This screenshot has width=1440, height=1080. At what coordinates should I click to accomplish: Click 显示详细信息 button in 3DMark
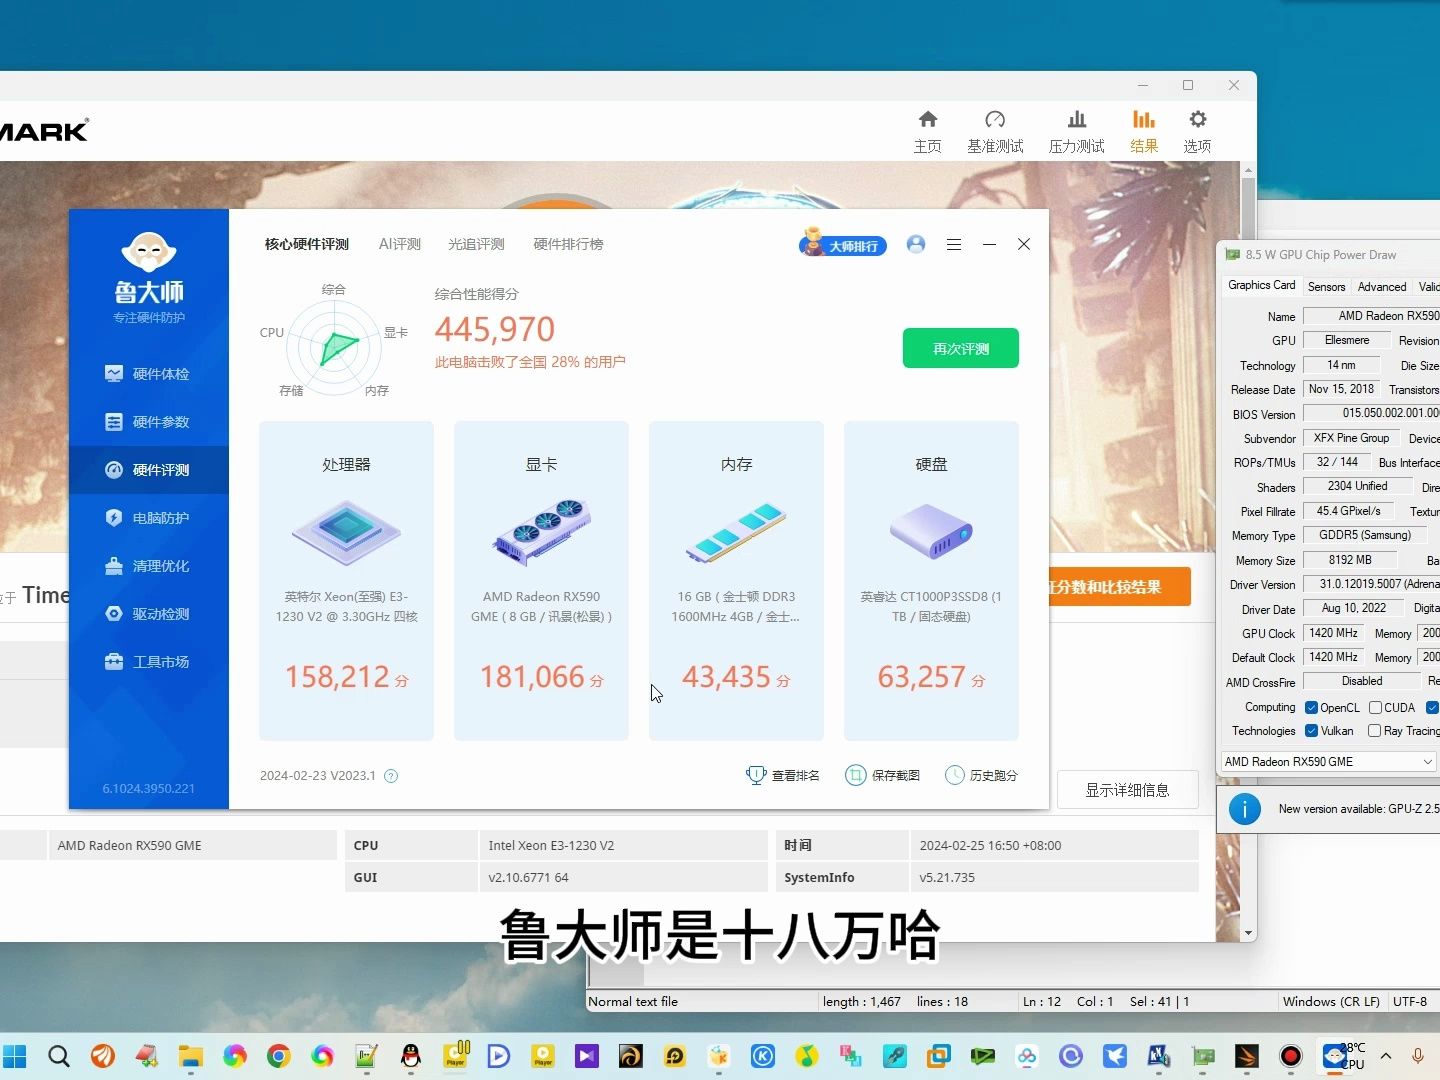[x=1128, y=790]
